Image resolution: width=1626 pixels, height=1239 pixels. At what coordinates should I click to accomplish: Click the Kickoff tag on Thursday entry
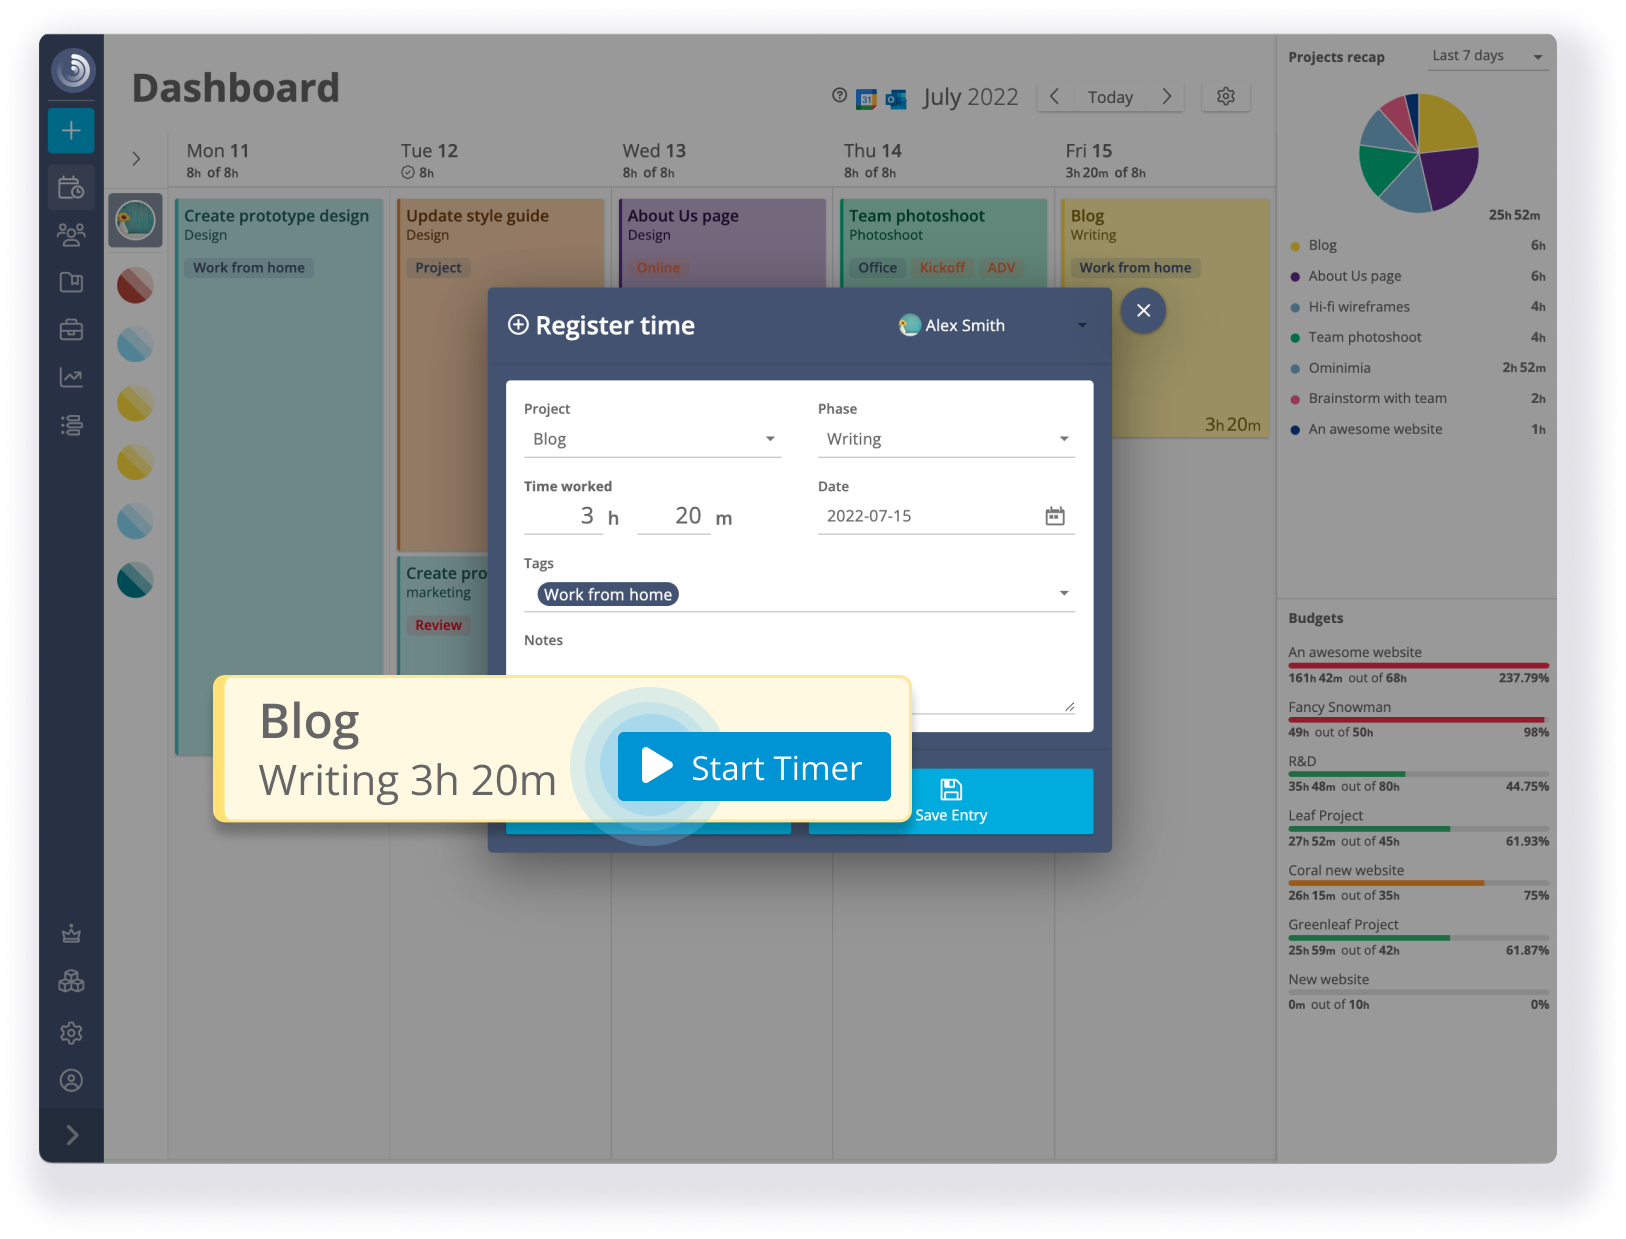coord(942,268)
